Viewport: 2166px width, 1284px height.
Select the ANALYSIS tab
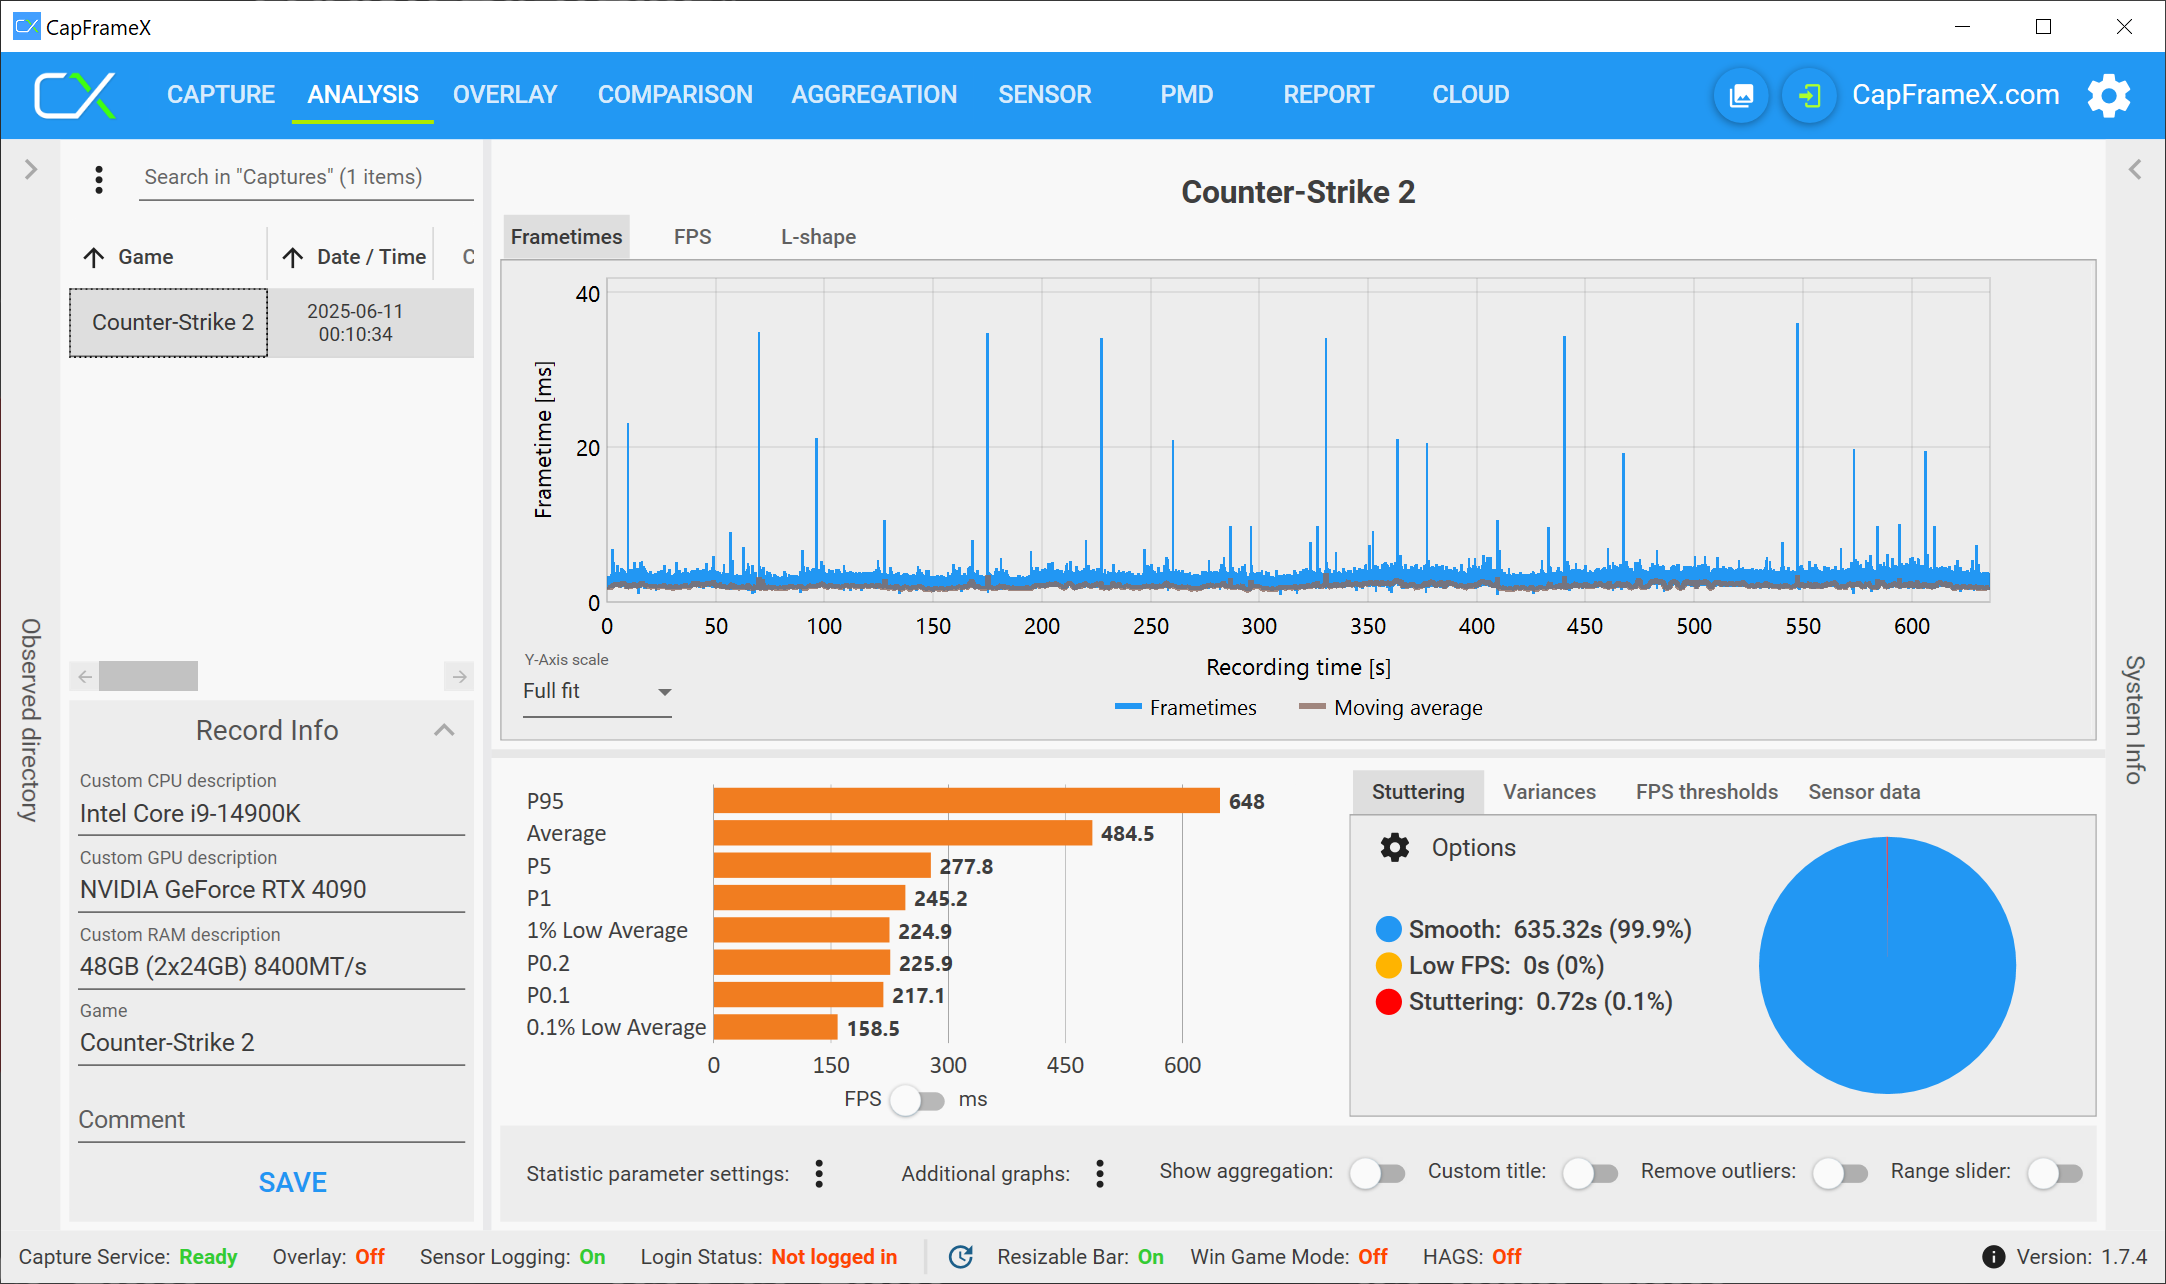click(363, 95)
